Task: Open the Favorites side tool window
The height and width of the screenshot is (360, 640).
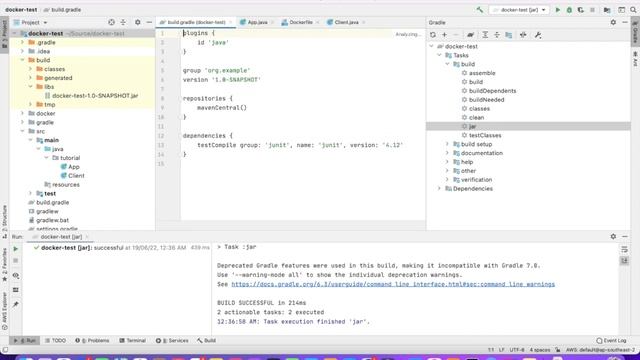Action: (4, 264)
